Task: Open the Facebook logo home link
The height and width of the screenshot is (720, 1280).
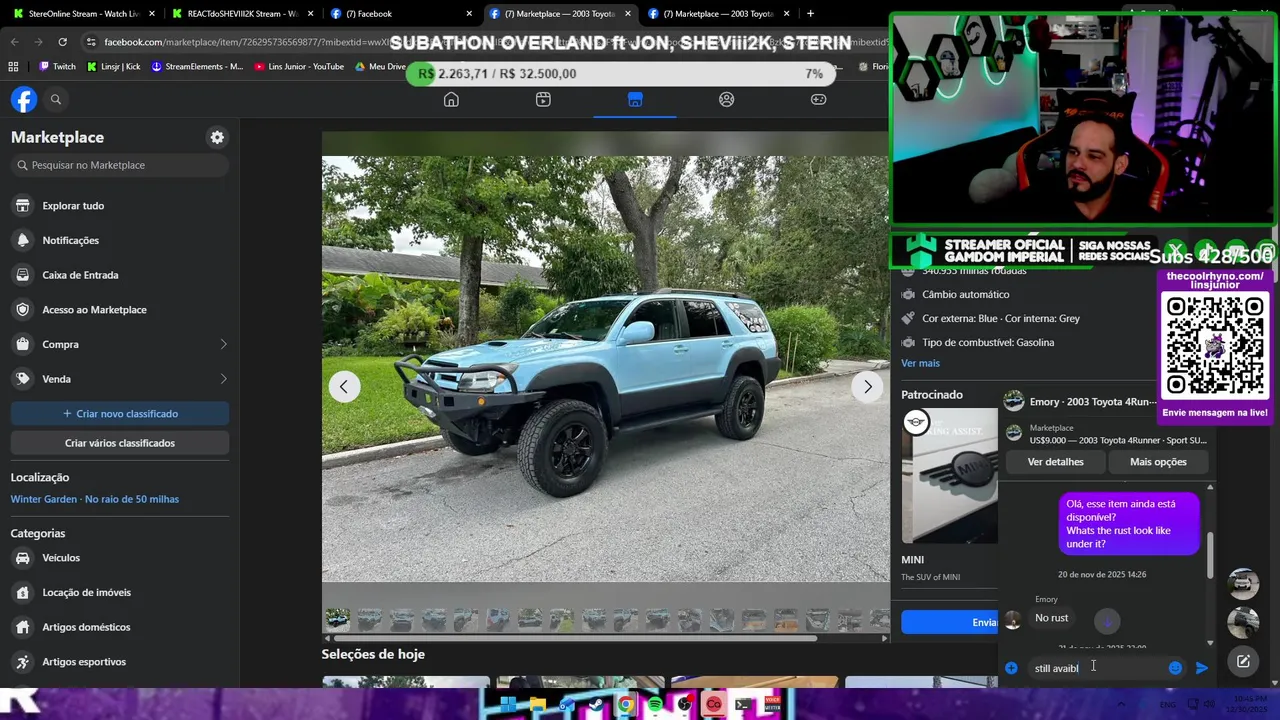Action: [24, 99]
